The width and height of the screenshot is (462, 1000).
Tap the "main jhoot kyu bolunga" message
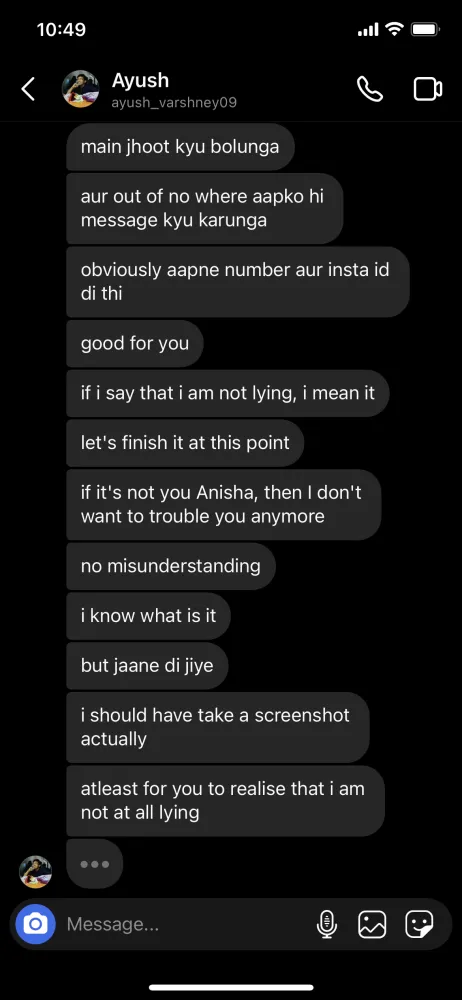pos(180,147)
